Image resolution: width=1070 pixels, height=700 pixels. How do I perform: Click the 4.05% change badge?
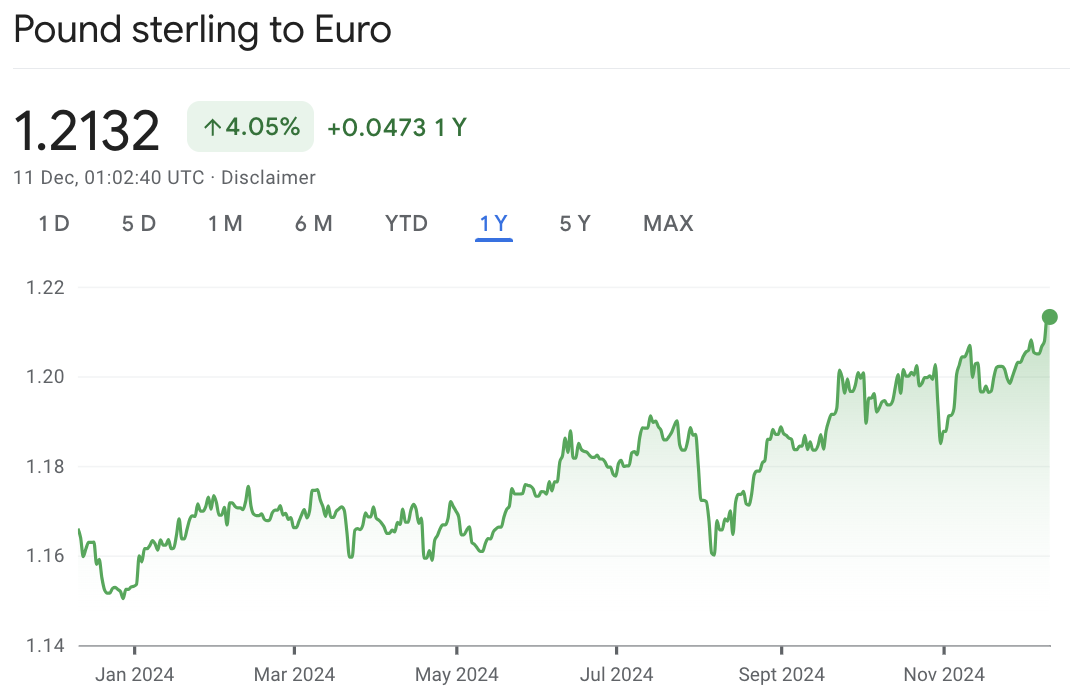pos(250,127)
